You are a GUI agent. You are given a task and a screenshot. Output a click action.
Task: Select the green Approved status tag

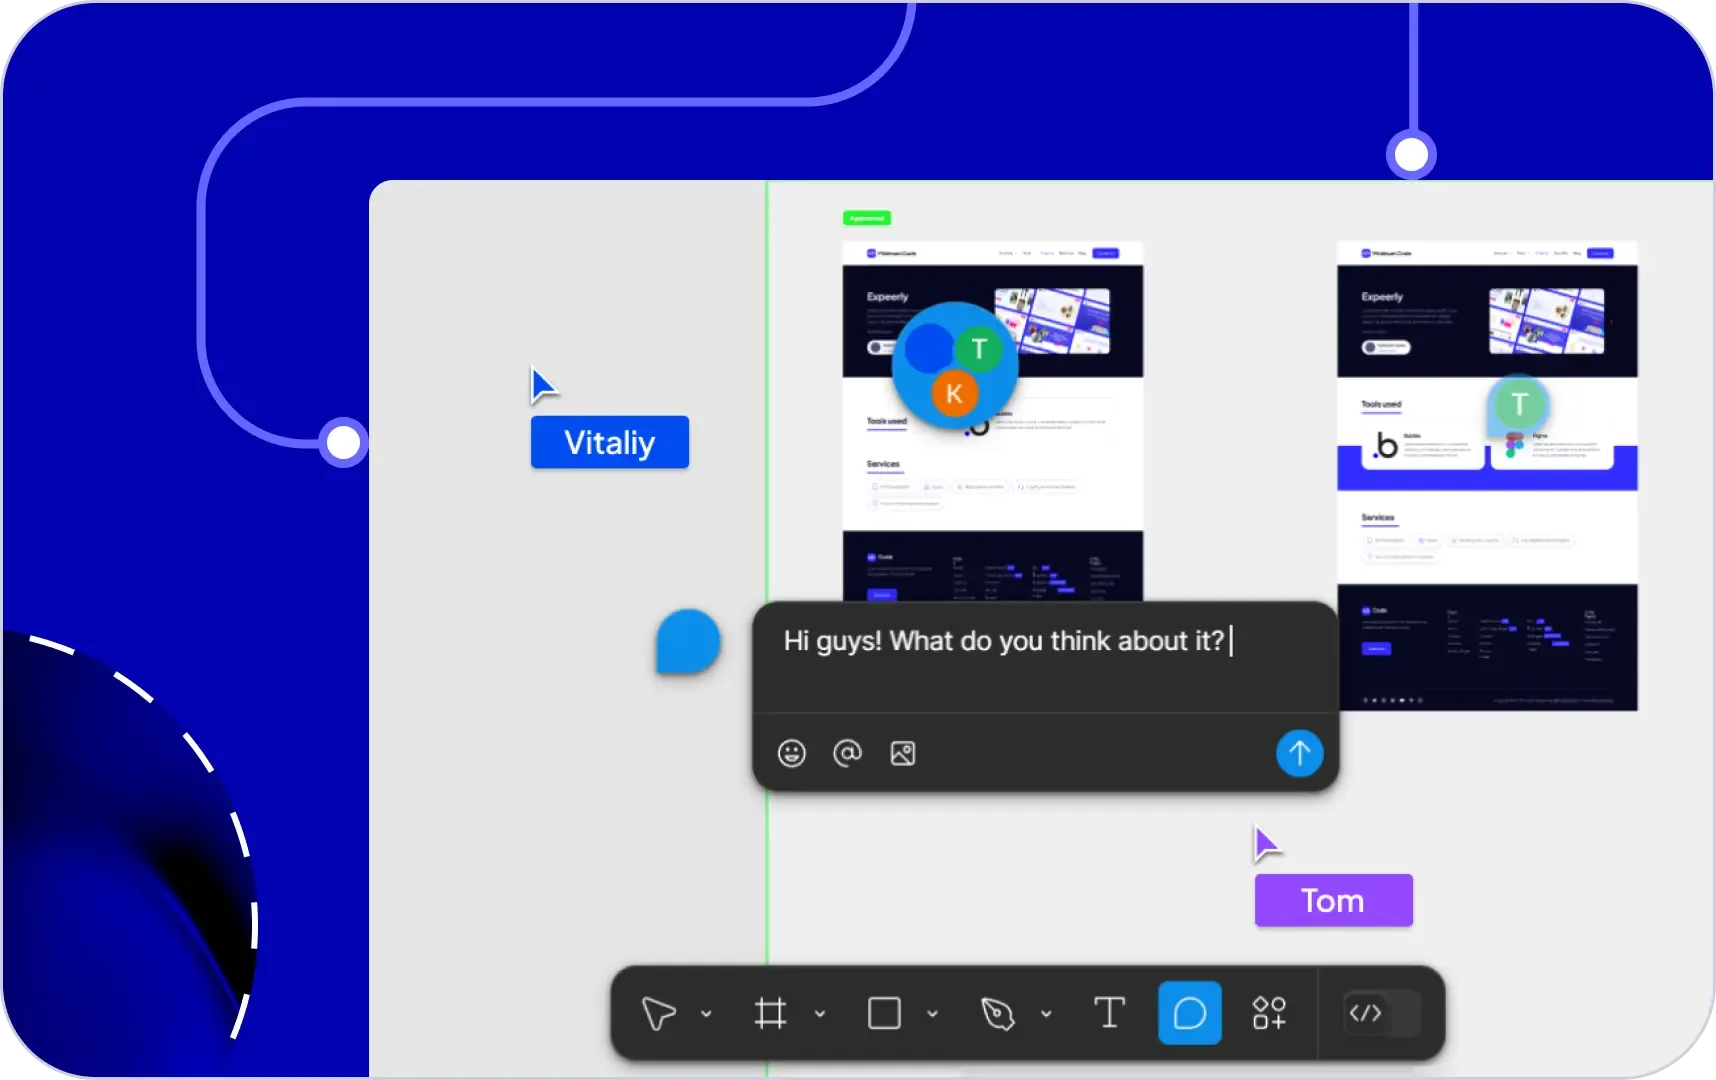tap(866, 218)
